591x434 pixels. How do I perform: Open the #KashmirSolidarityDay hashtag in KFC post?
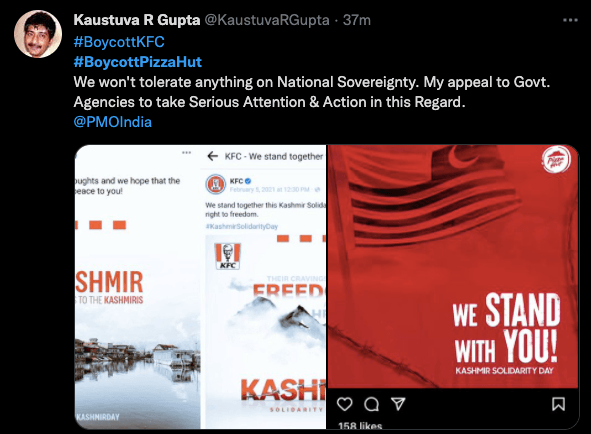(x=242, y=226)
